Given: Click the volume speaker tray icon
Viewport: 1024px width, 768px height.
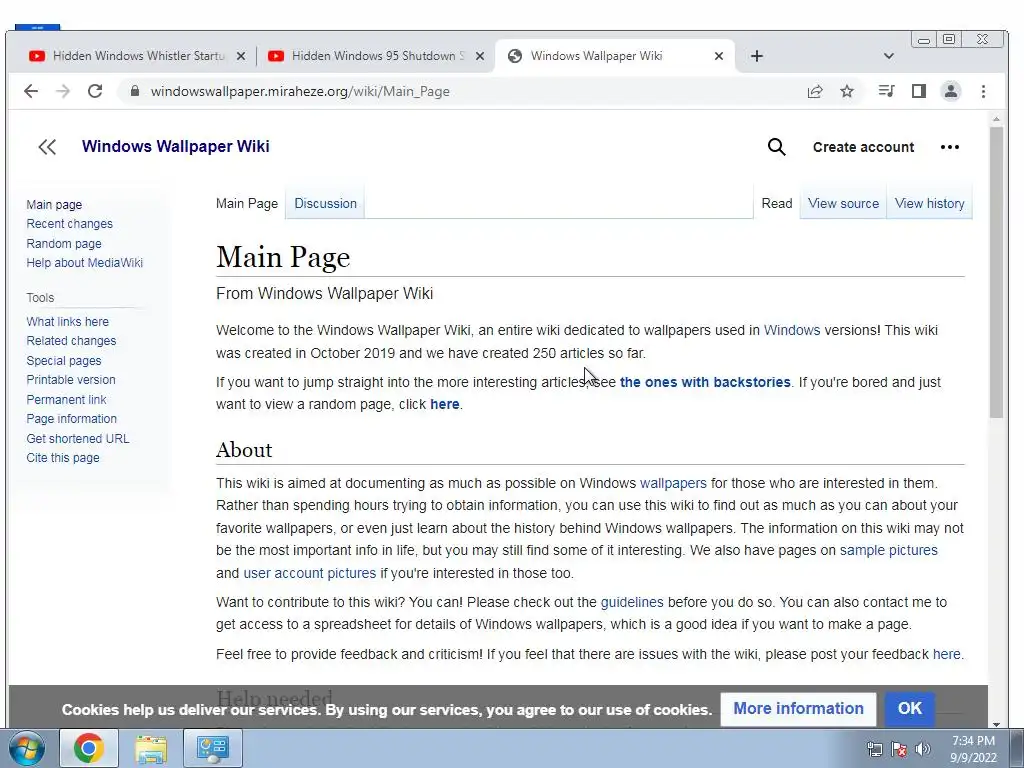Looking at the screenshot, I should 922,749.
